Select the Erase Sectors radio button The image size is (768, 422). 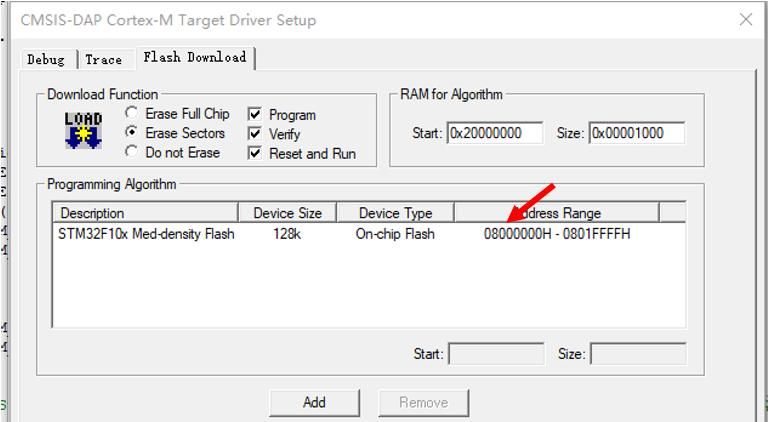coord(132,133)
